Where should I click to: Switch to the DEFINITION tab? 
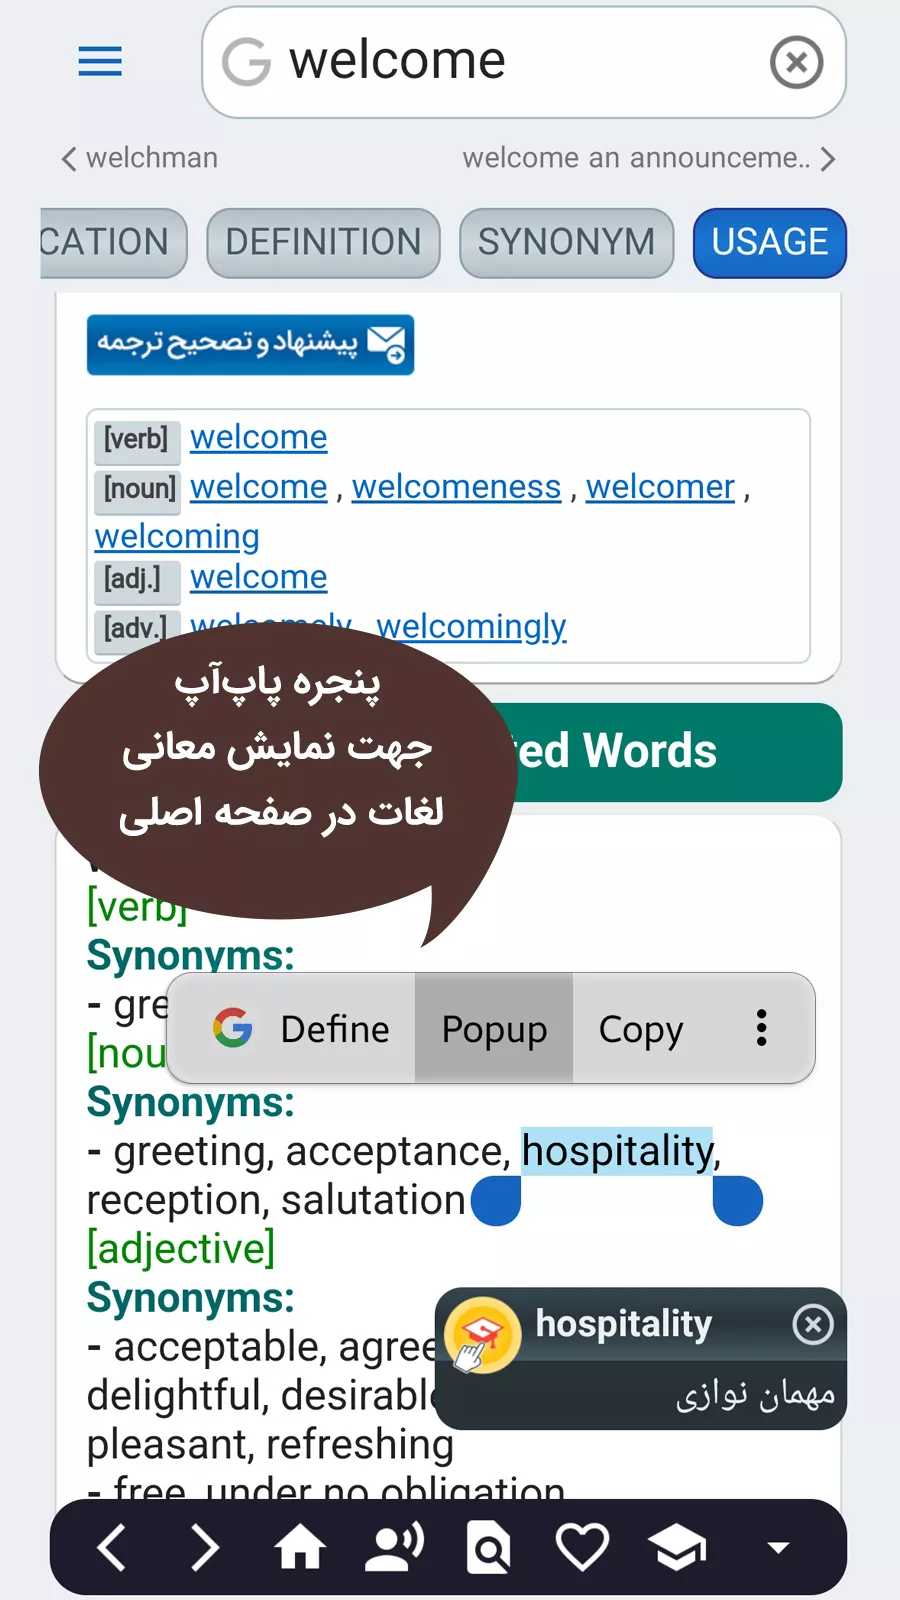[x=323, y=242]
